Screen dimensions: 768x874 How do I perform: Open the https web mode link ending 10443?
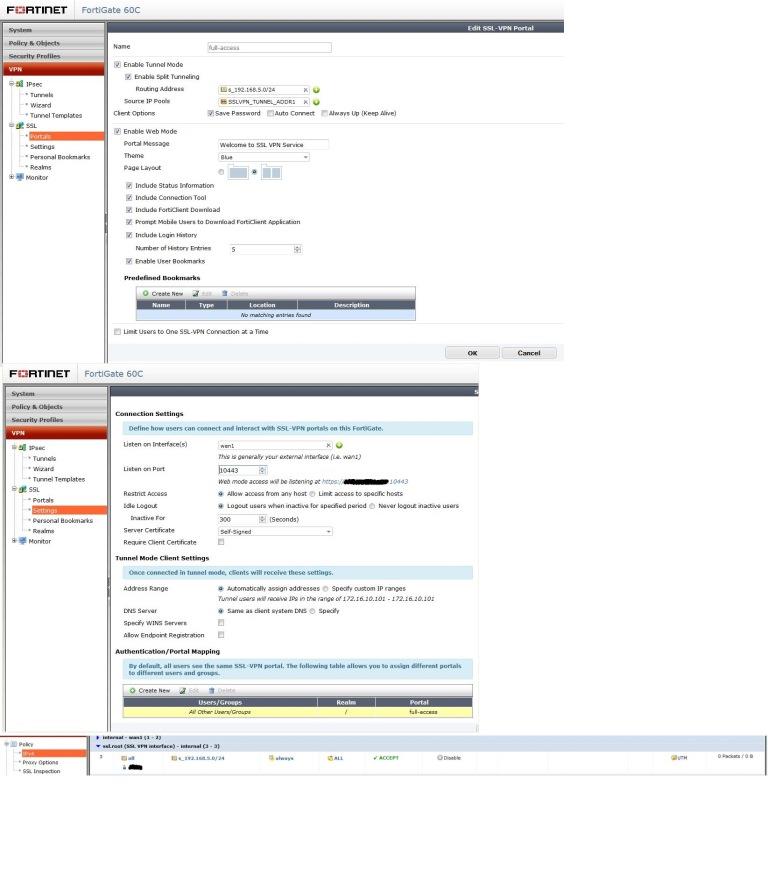click(365, 482)
